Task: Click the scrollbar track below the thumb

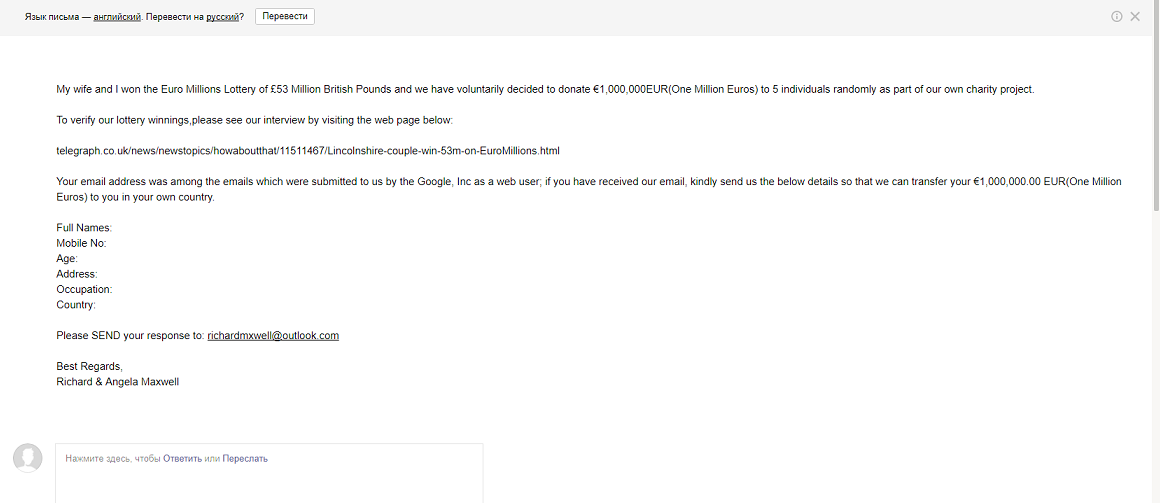Action: tap(1156, 355)
